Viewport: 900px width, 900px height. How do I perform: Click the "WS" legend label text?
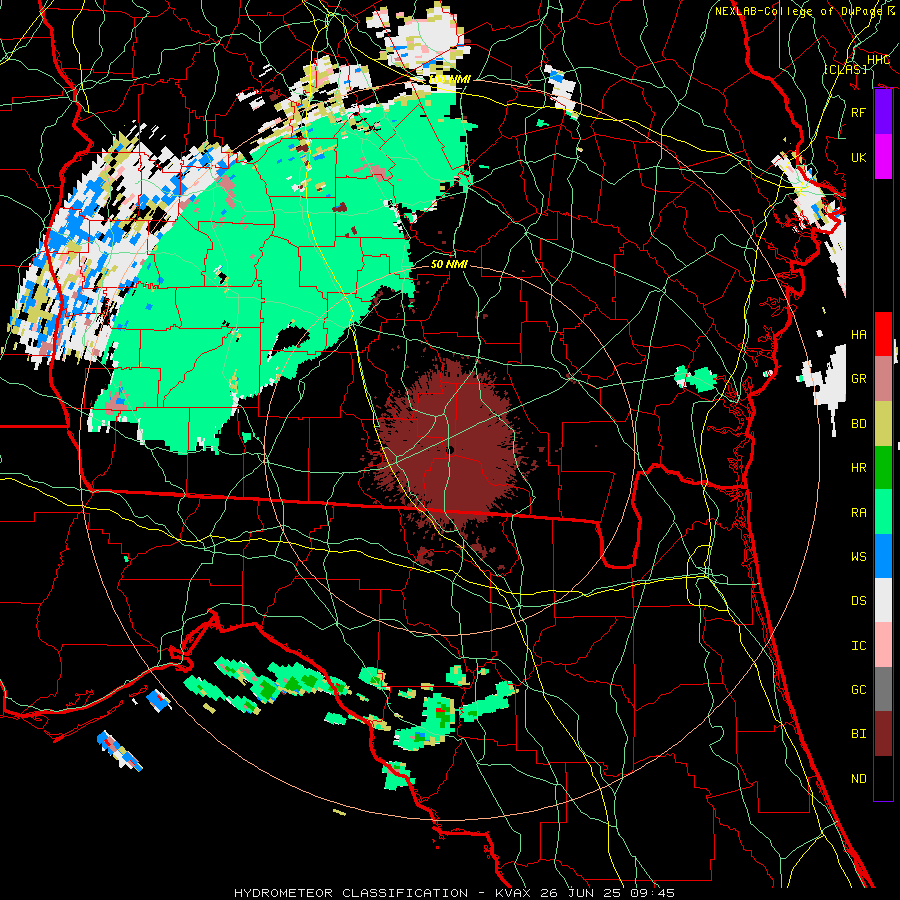tap(859, 556)
